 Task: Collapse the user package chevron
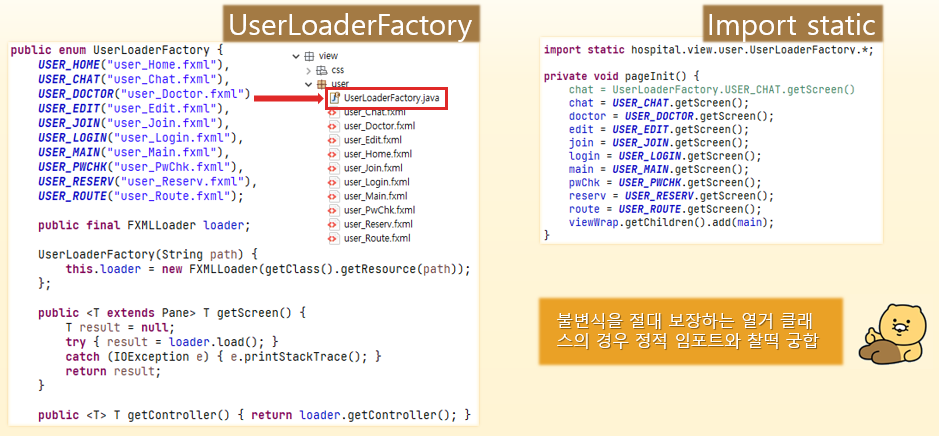(308, 85)
